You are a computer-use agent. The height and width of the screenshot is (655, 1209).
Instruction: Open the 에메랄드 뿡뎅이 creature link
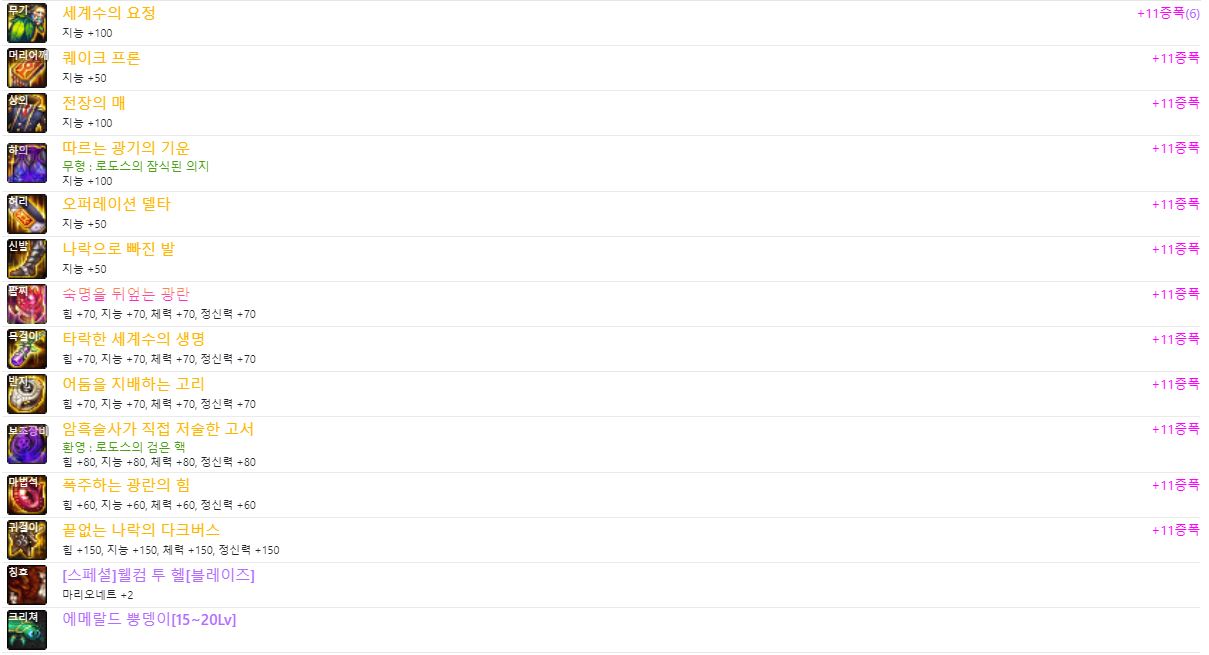coord(149,620)
